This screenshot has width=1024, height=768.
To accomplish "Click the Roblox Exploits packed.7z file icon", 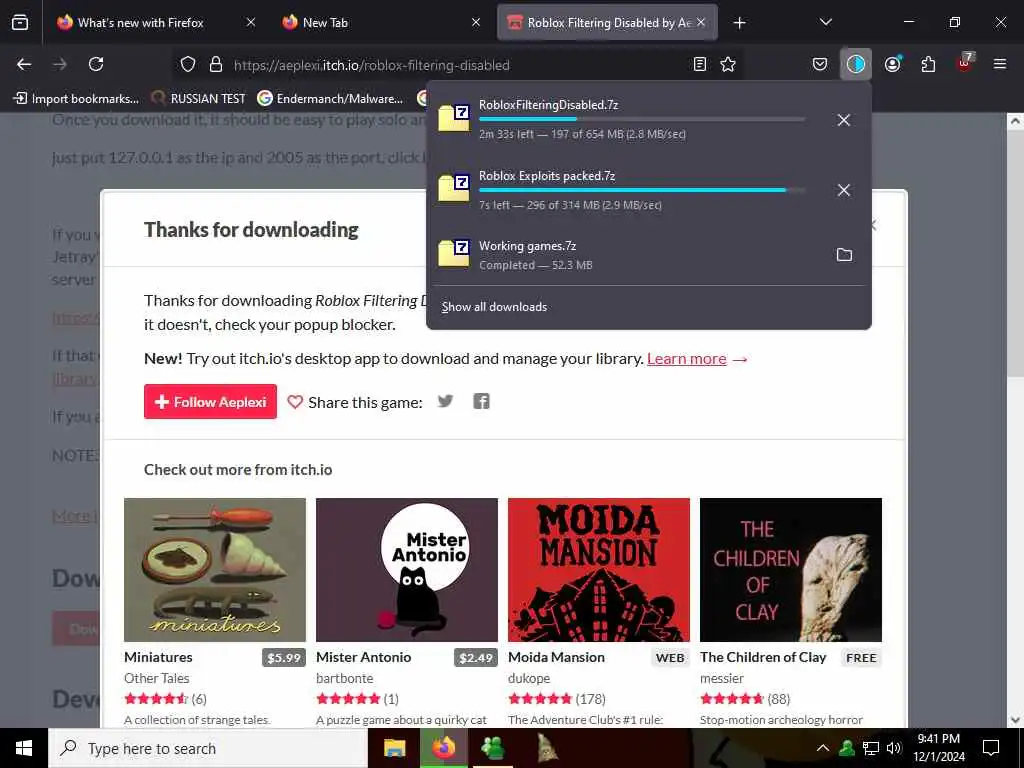I will (x=454, y=189).
